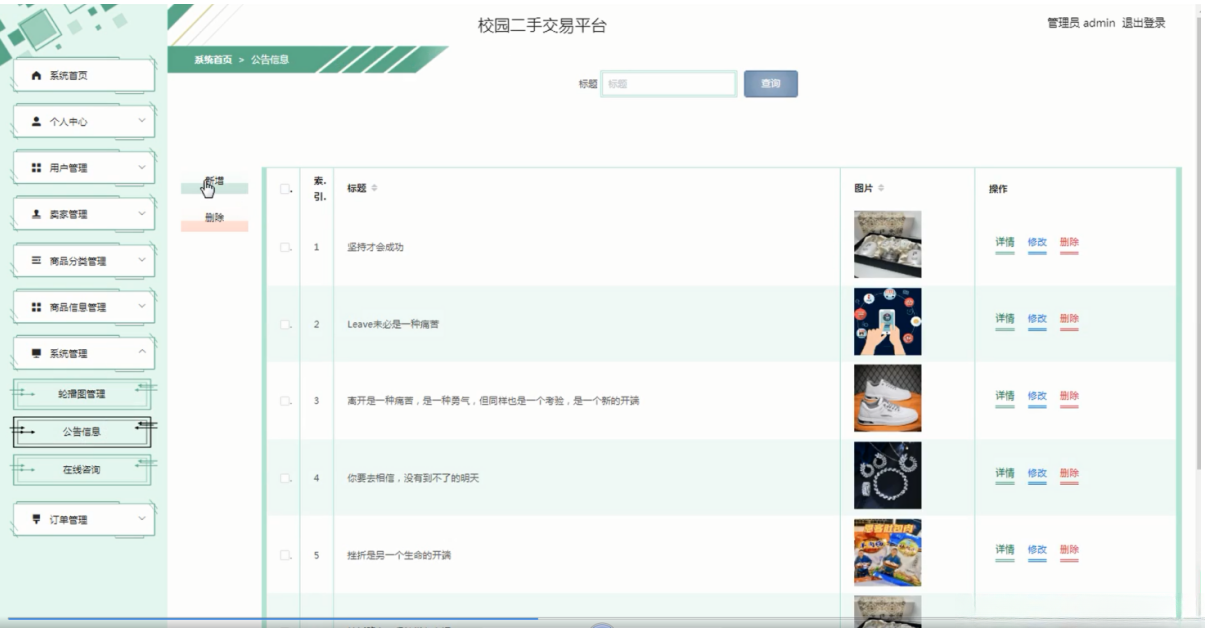Check the box for row 坚持才会成功
Image resolution: width=1205 pixels, height=628 pixels.
(285, 247)
